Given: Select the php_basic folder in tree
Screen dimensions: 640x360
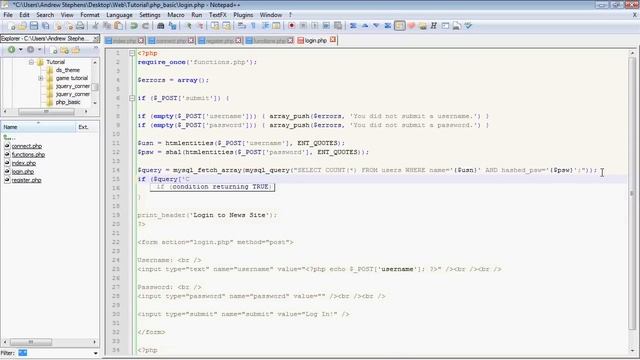Looking at the screenshot, I should 68,102.
